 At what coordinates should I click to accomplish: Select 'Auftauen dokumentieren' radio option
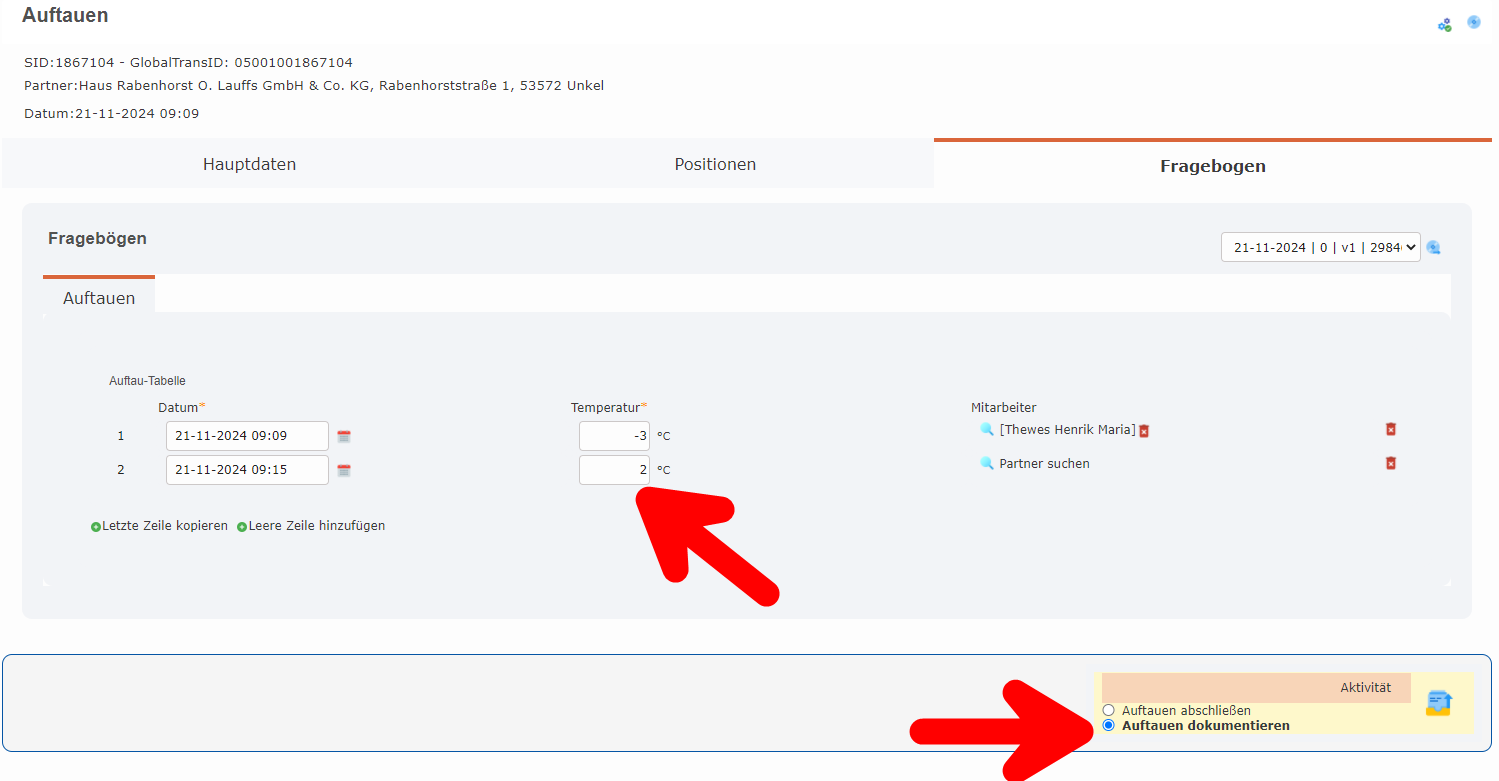(1108, 725)
